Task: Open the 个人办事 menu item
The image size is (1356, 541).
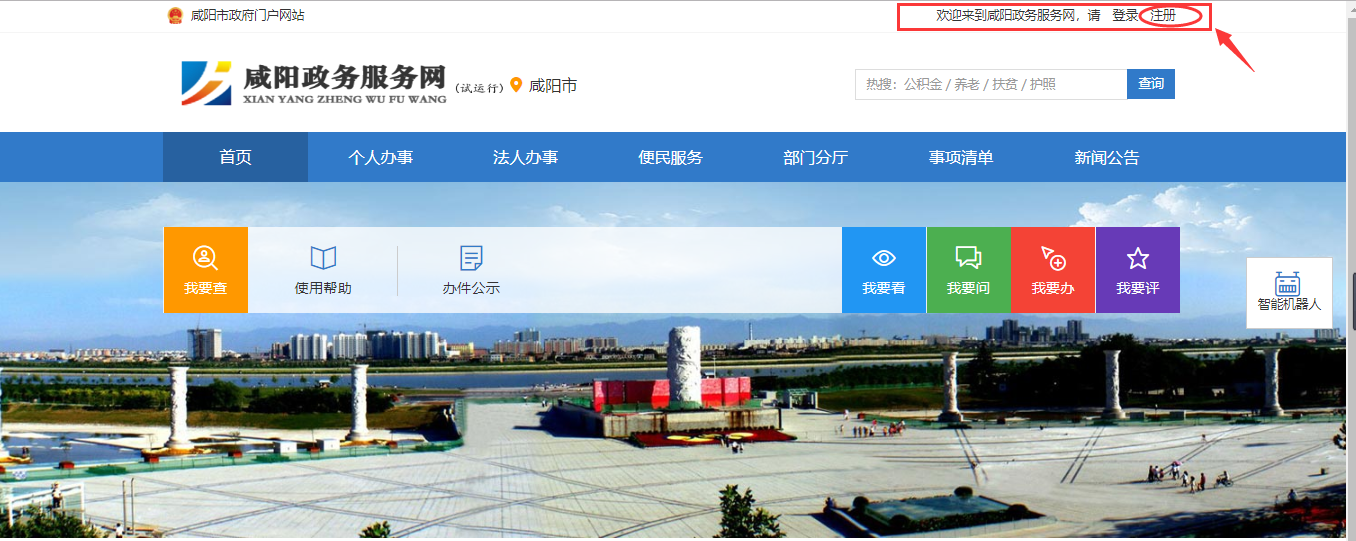Action: [x=380, y=157]
